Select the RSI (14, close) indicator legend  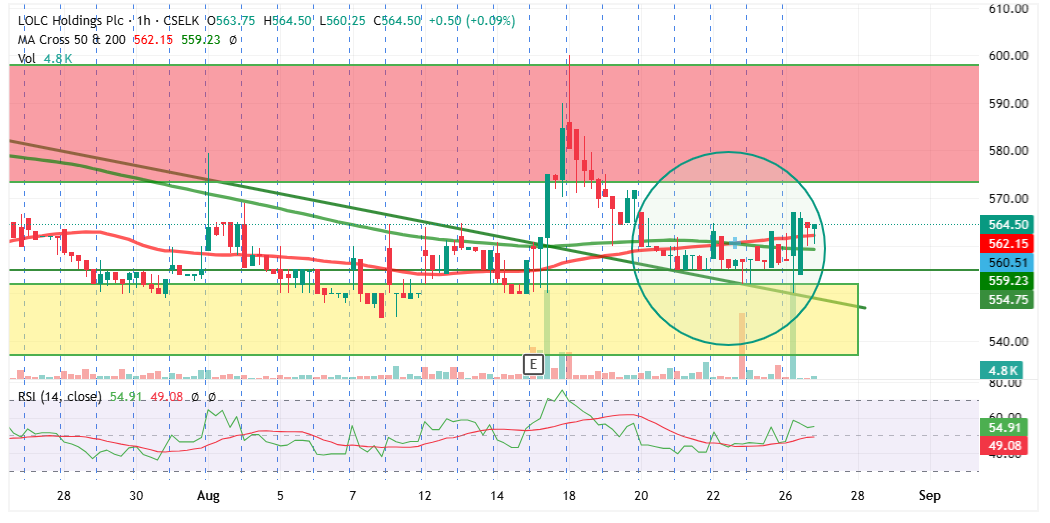(x=60, y=397)
